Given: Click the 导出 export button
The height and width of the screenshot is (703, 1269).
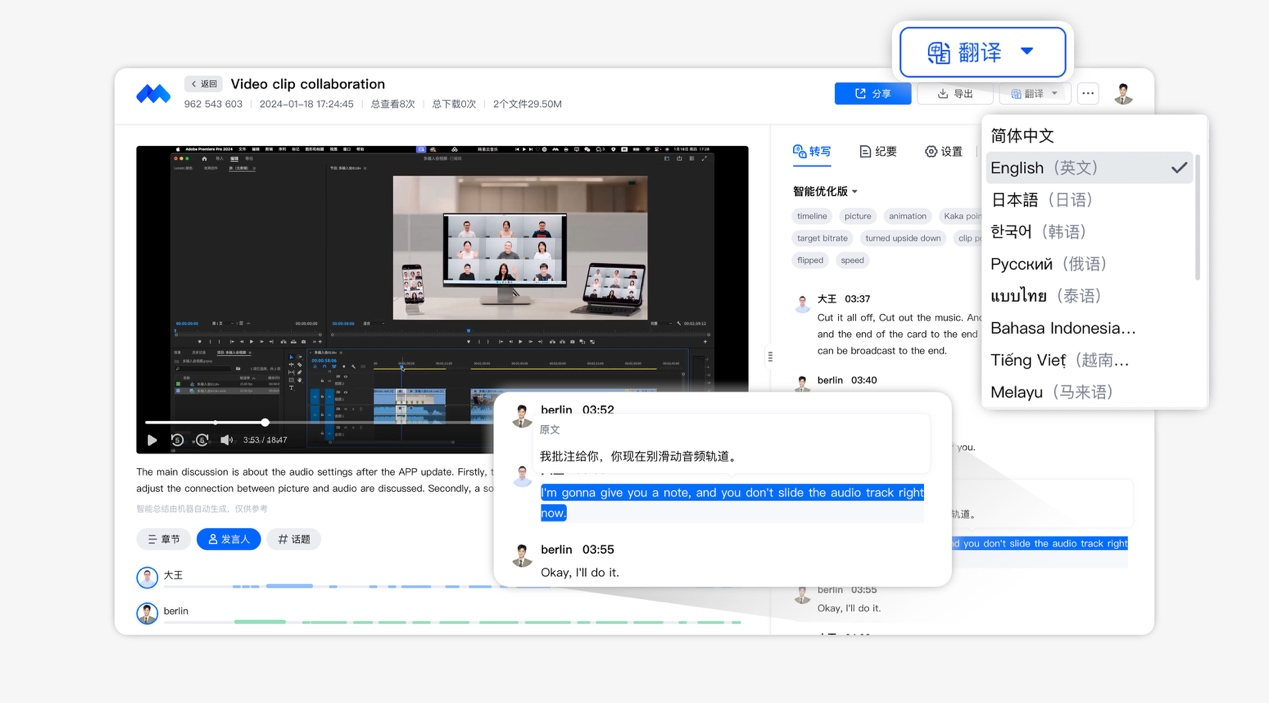Looking at the screenshot, I should 955,94.
